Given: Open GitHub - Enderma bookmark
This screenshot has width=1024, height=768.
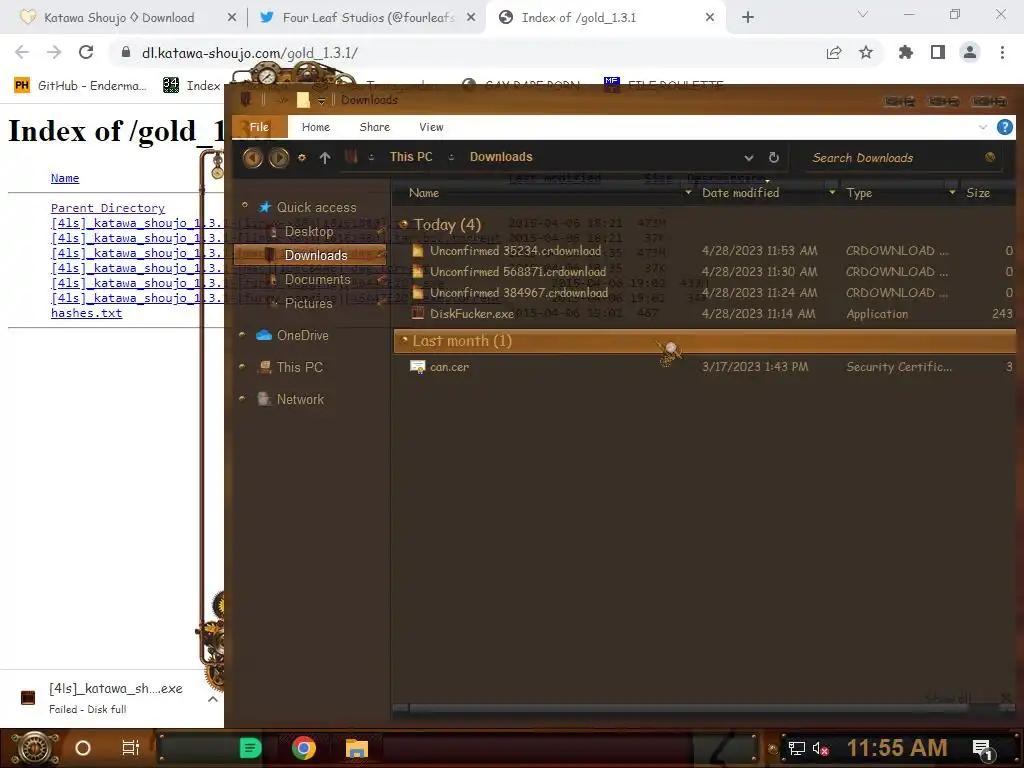Looking at the screenshot, I should [80, 85].
